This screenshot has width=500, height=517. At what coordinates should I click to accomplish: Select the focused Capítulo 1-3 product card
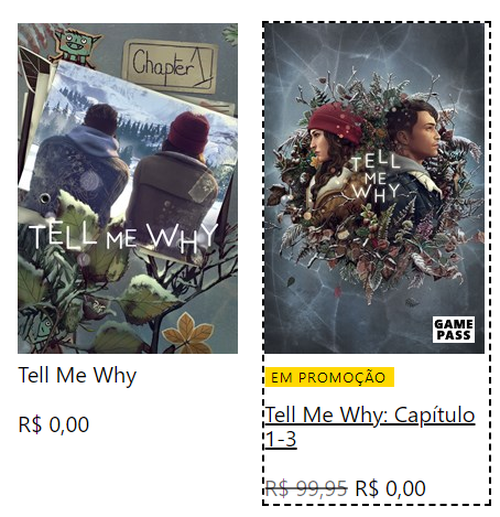[376, 263]
